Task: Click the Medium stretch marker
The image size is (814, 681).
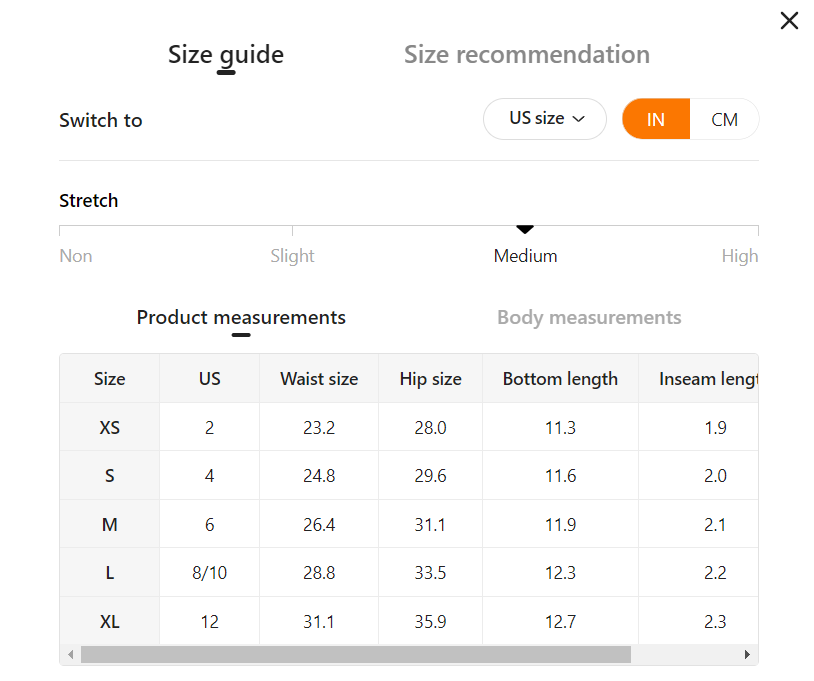Action: [525, 229]
